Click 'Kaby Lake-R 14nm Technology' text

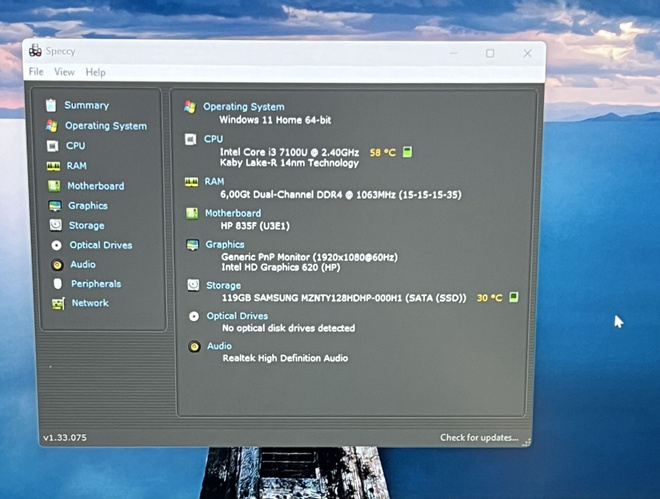click(290, 163)
